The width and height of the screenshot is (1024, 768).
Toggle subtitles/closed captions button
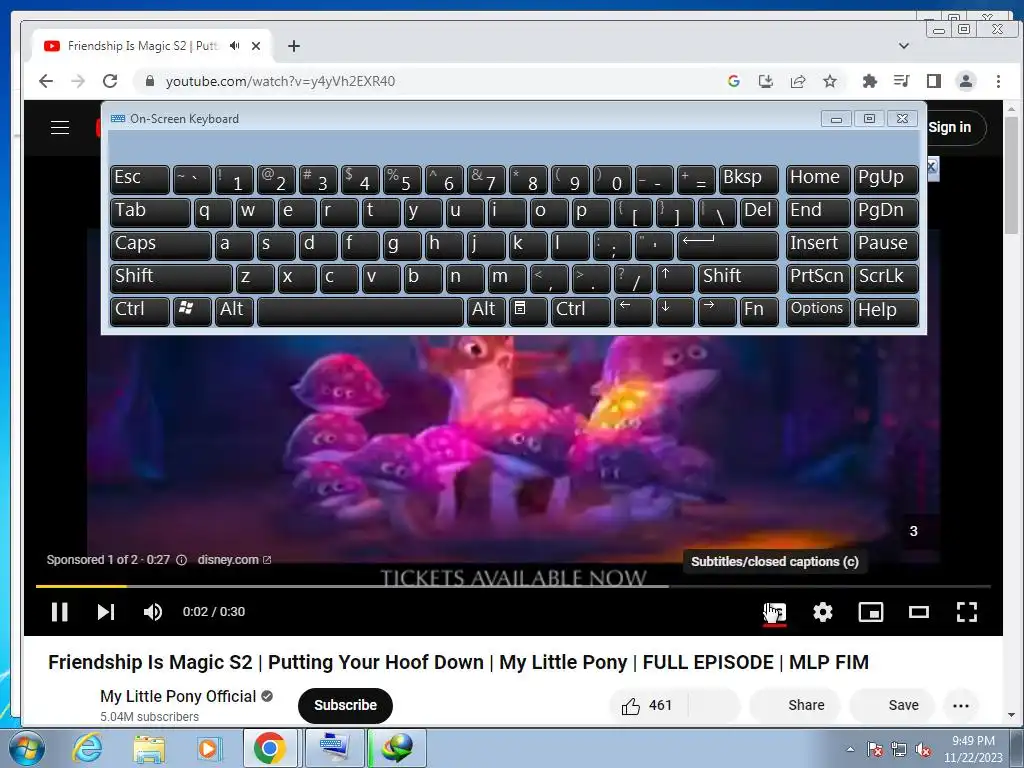[x=775, y=613]
